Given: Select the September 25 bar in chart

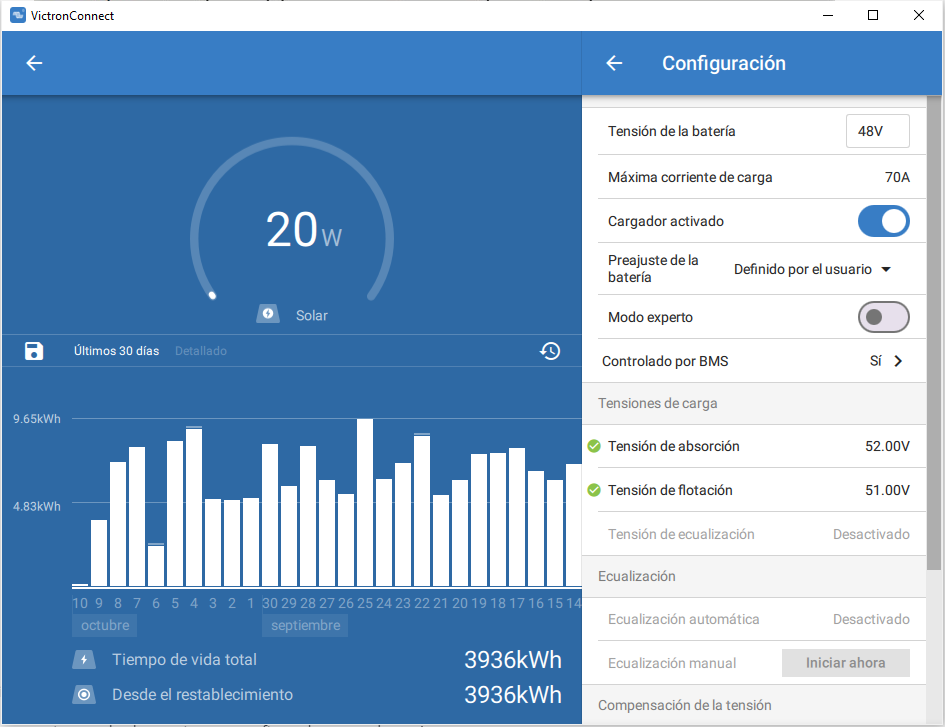Looking at the screenshot, I should 365,502.
